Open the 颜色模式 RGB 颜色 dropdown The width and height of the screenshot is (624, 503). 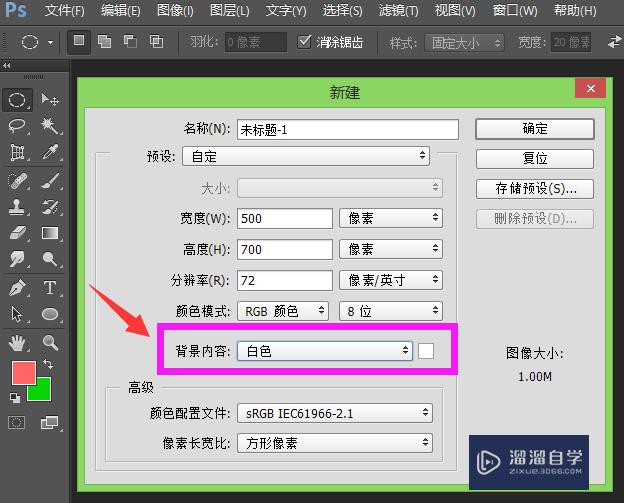coord(283,311)
